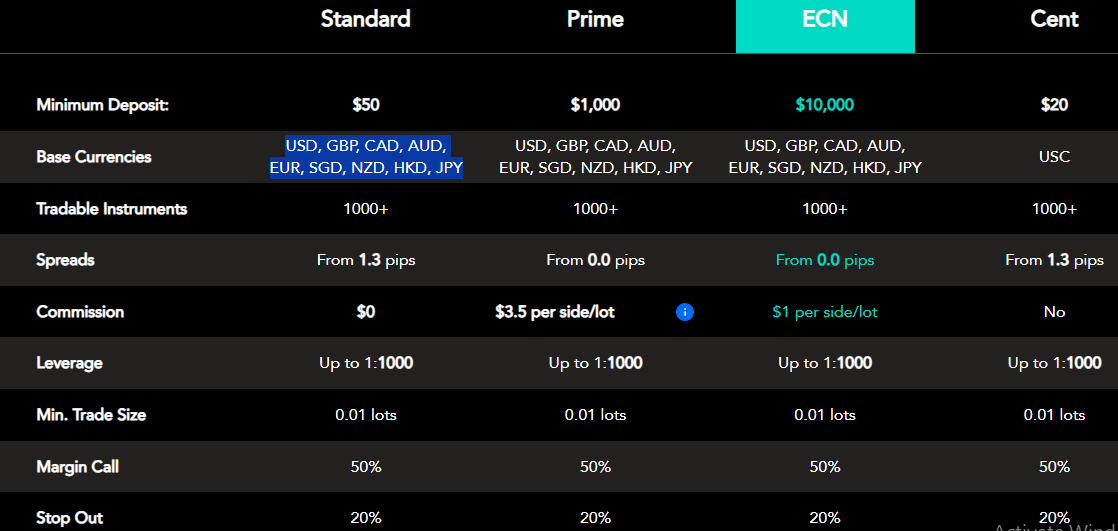Click the Tradable Instruments row label
1118x531 pixels.
(111, 209)
